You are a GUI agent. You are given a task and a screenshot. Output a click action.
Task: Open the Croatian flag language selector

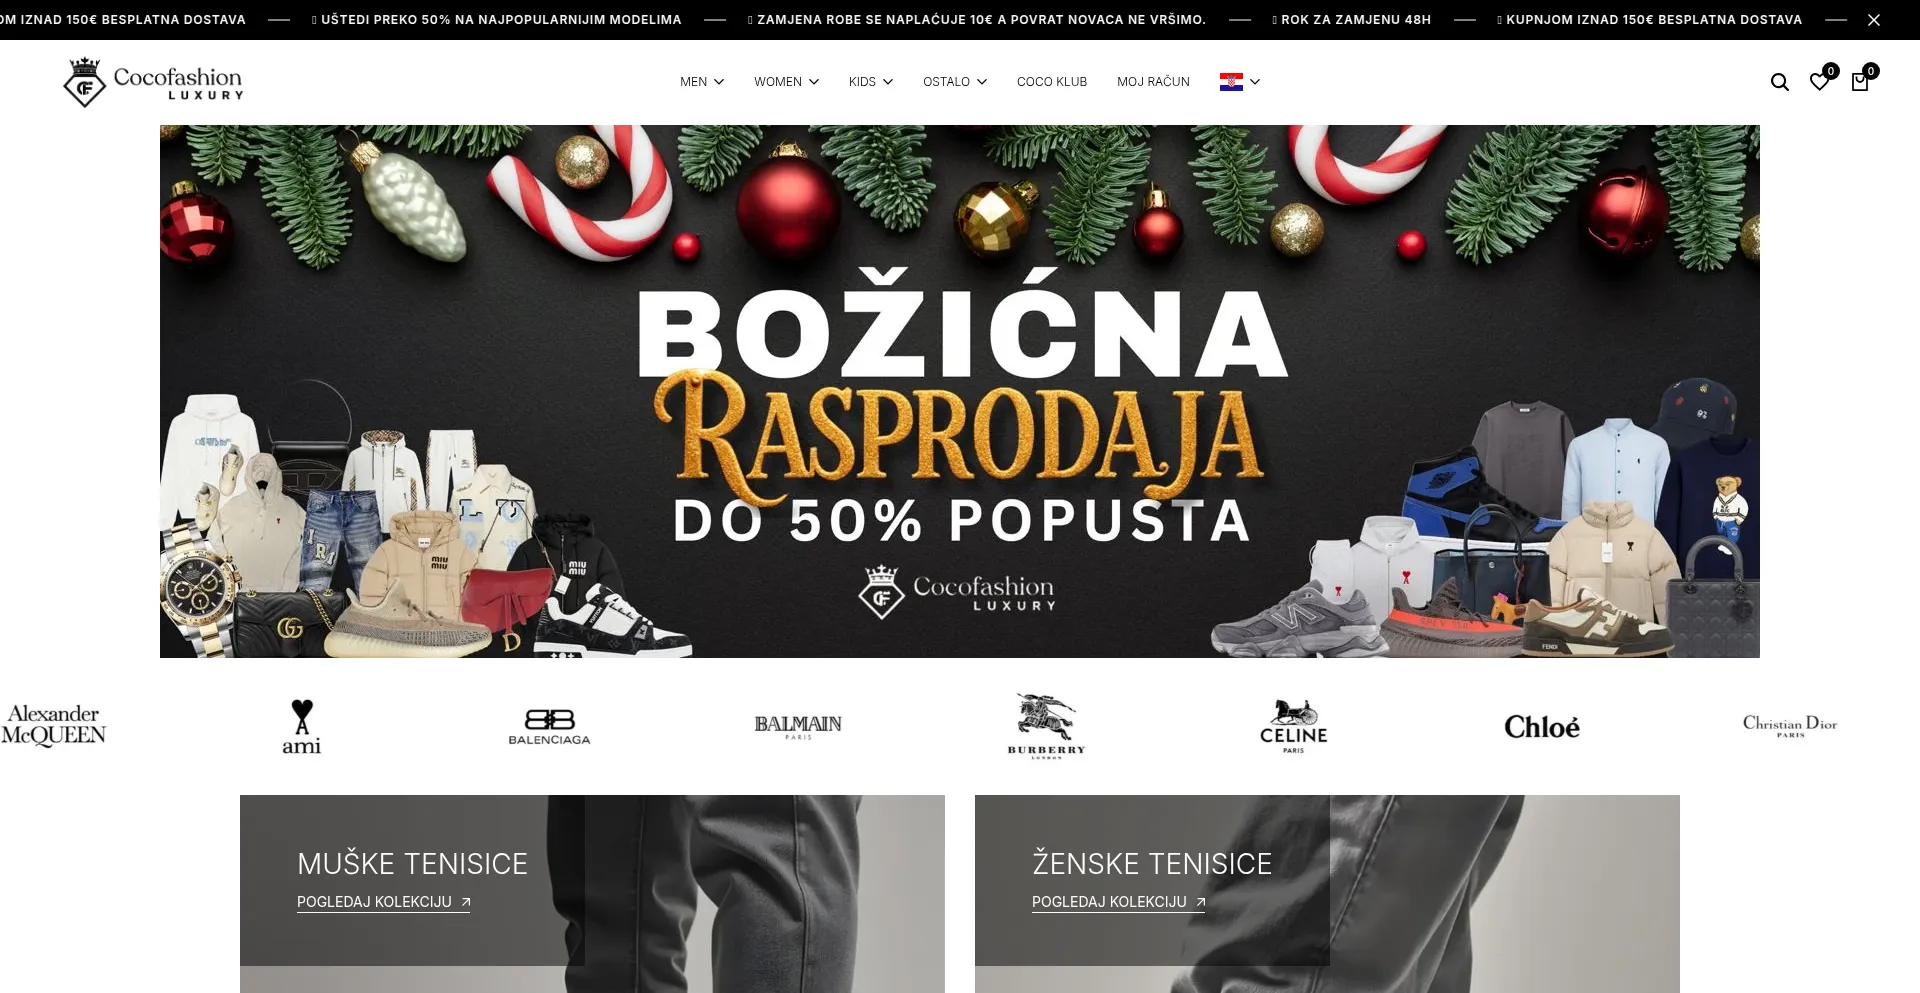click(1240, 82)
